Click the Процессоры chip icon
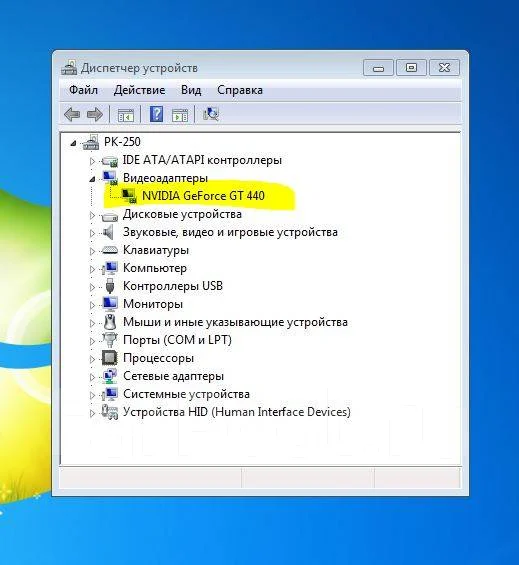The height and width of the screenshot is (565, 519). tap(110, 358)
